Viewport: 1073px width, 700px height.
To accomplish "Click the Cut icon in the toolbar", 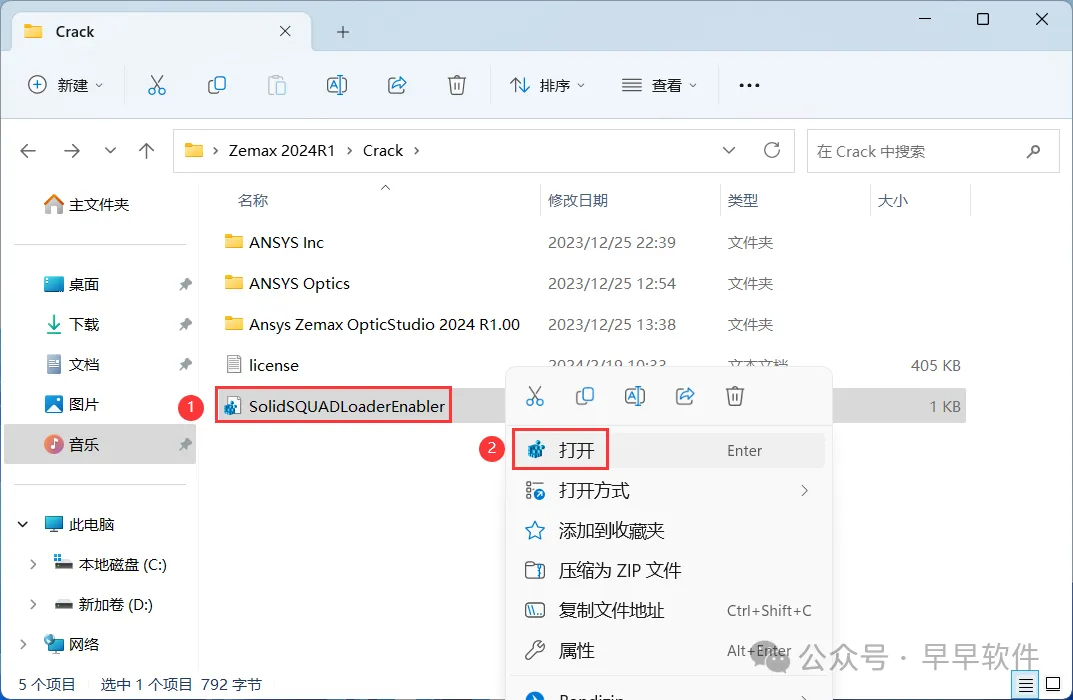I will tap(157, 85).
